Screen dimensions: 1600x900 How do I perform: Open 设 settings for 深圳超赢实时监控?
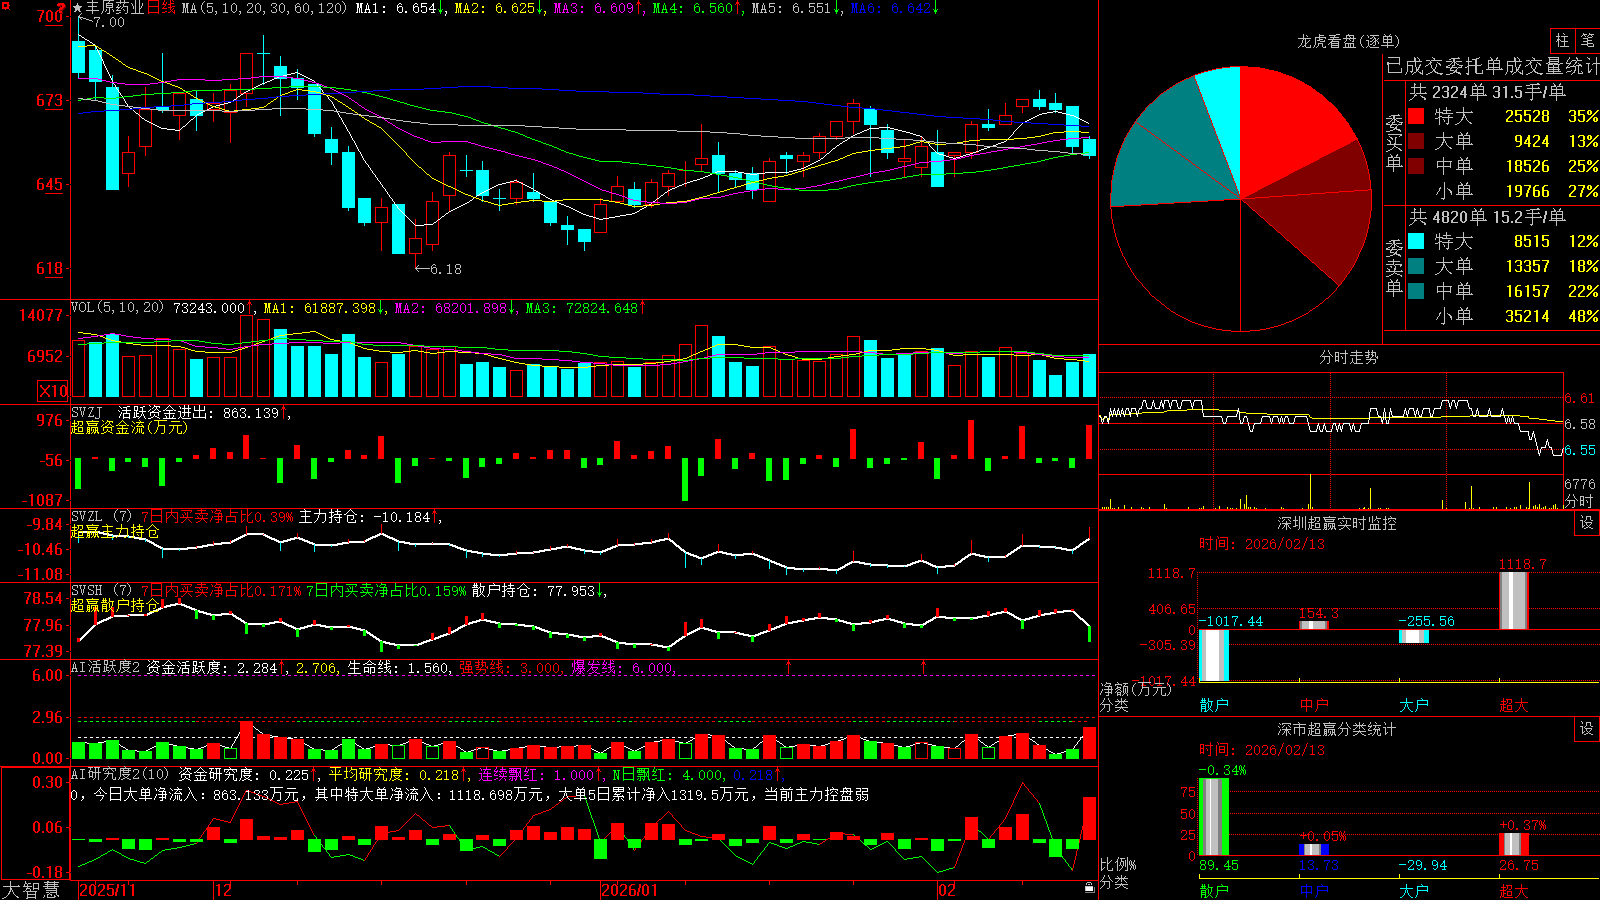tap(1587, 523)
